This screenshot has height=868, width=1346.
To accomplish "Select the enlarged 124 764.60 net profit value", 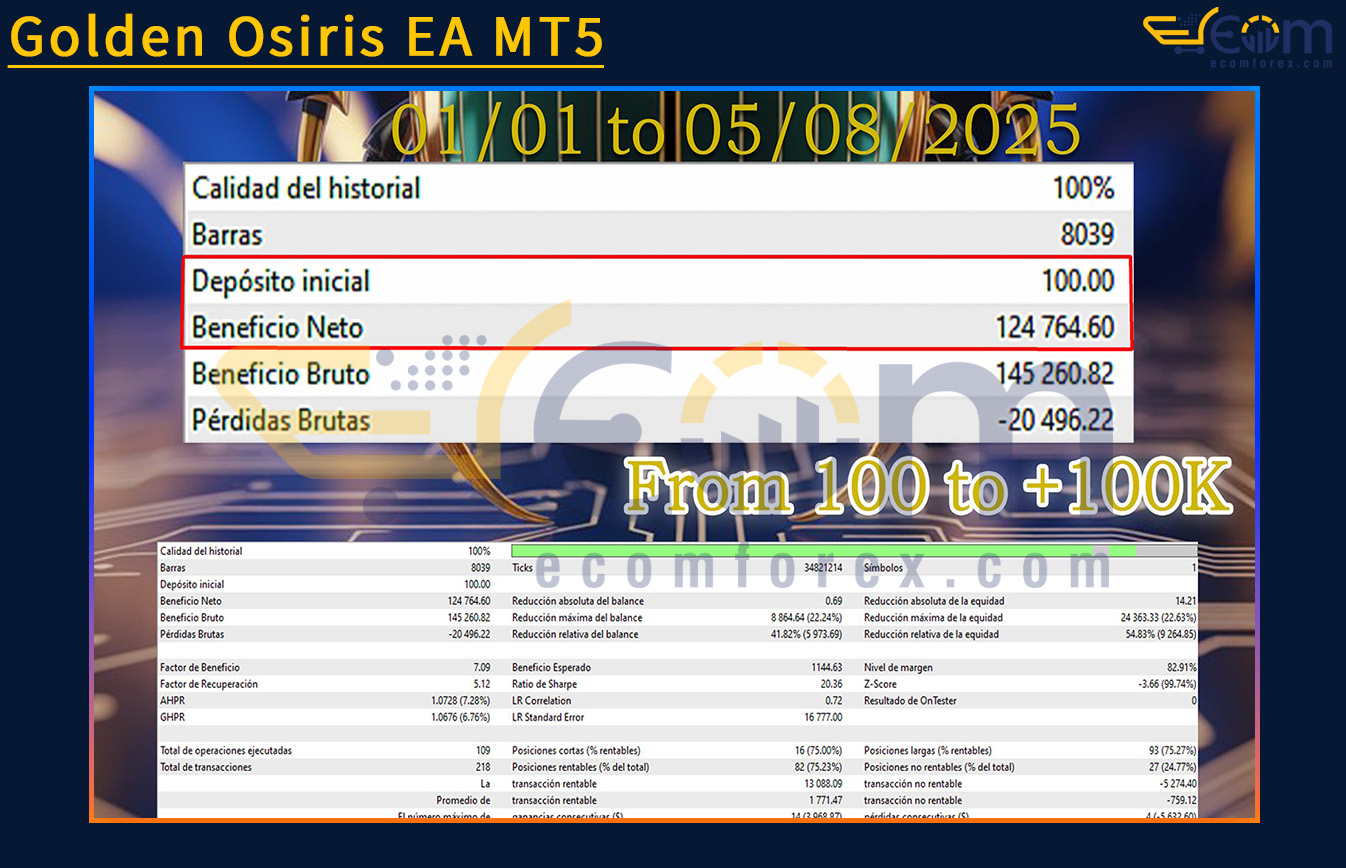I will (x=1054, y=327).
